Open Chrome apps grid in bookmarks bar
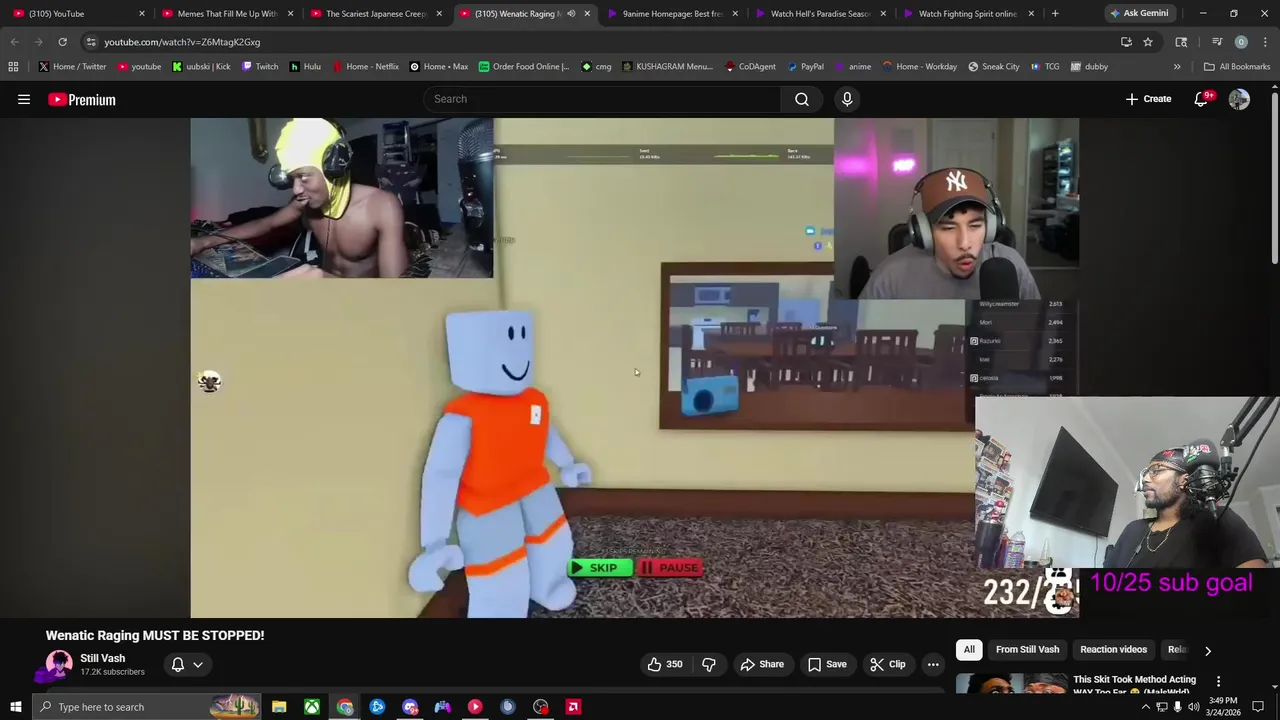This screenshot has height=720, width=1280. coord(13,67)
